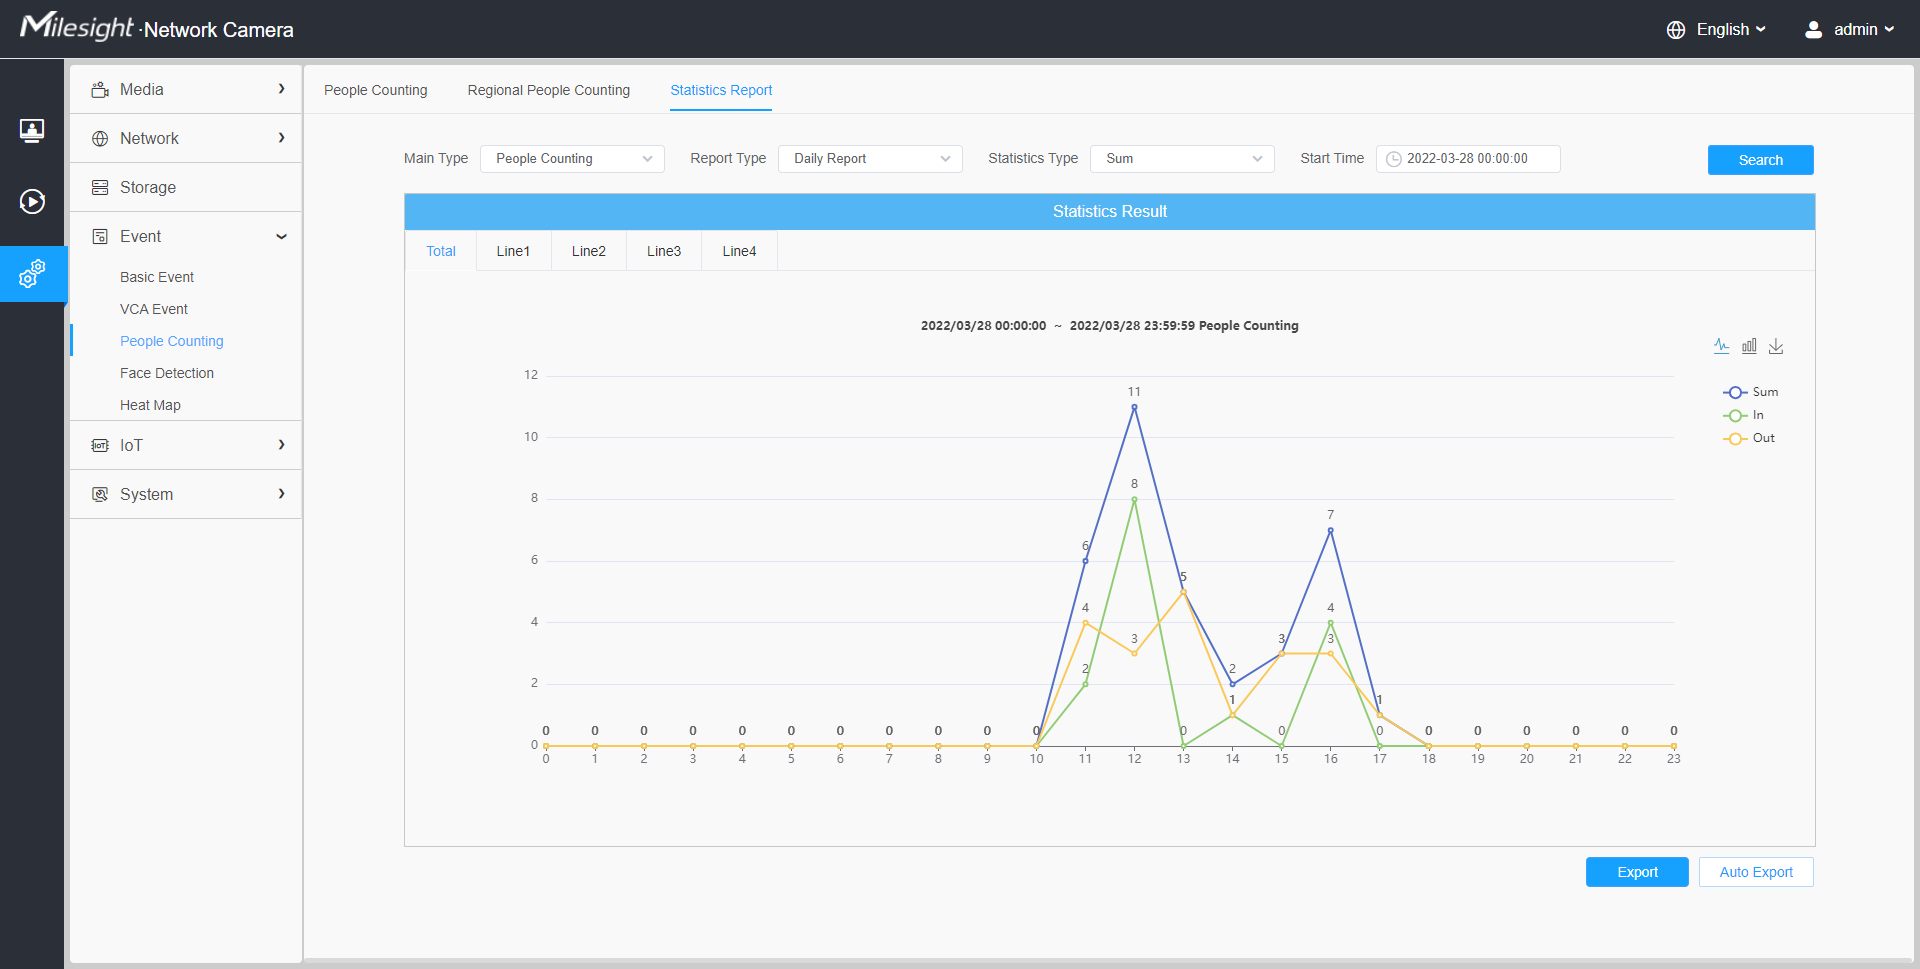Toggle the In series in legend
Image resolution: width=1920 pixels, height=969 pixels.
point(1744,415)
